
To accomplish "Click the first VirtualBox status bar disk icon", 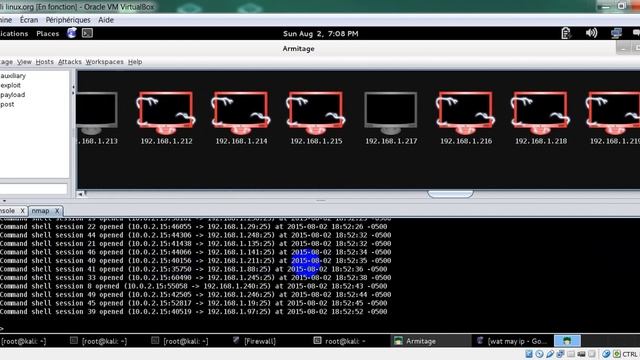I will click(529, 354).
